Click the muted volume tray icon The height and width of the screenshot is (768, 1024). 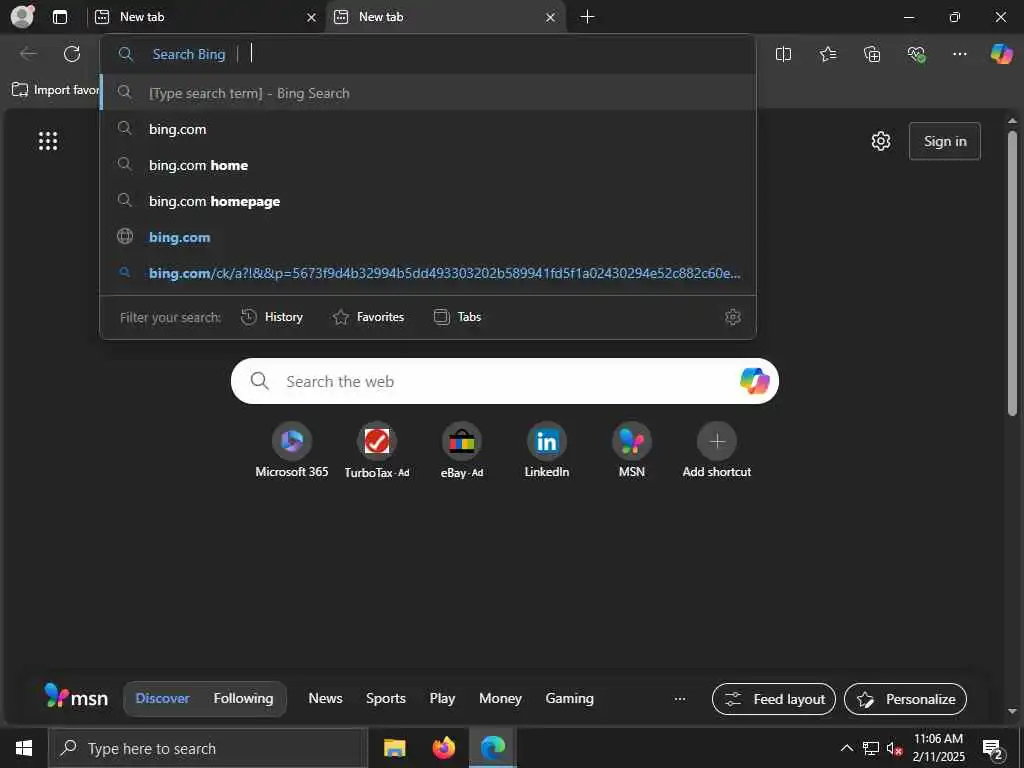[x=894, y=748]
